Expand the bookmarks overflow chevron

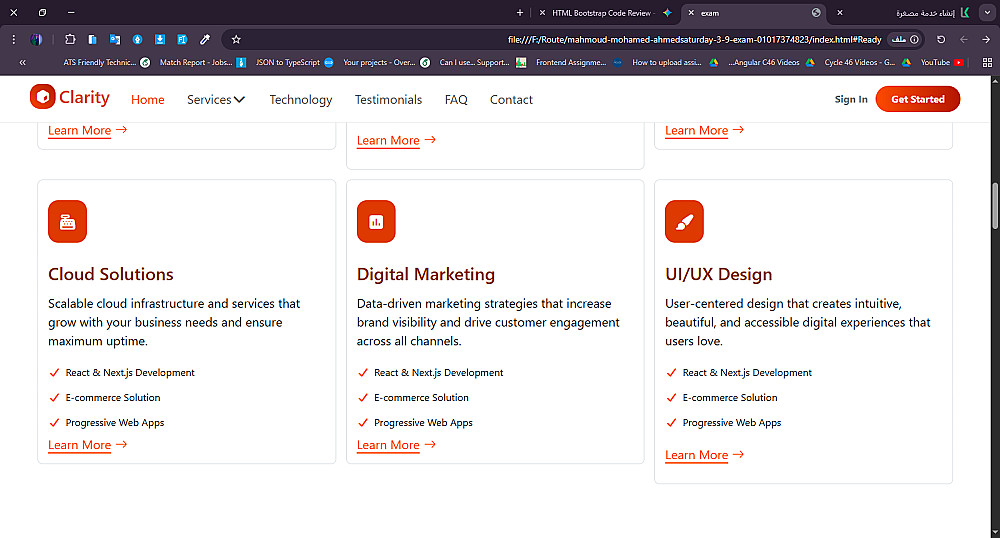point(22,62)
